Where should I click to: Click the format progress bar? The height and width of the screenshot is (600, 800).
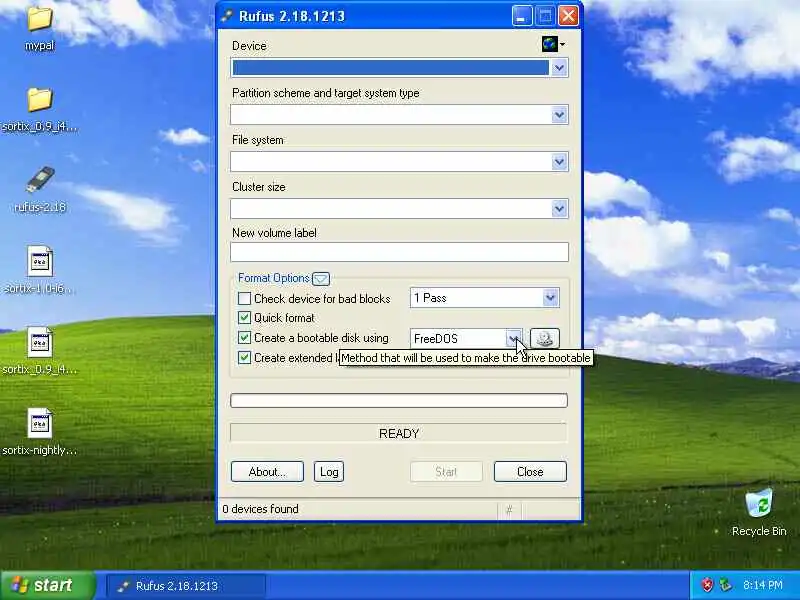pos(399,401)
